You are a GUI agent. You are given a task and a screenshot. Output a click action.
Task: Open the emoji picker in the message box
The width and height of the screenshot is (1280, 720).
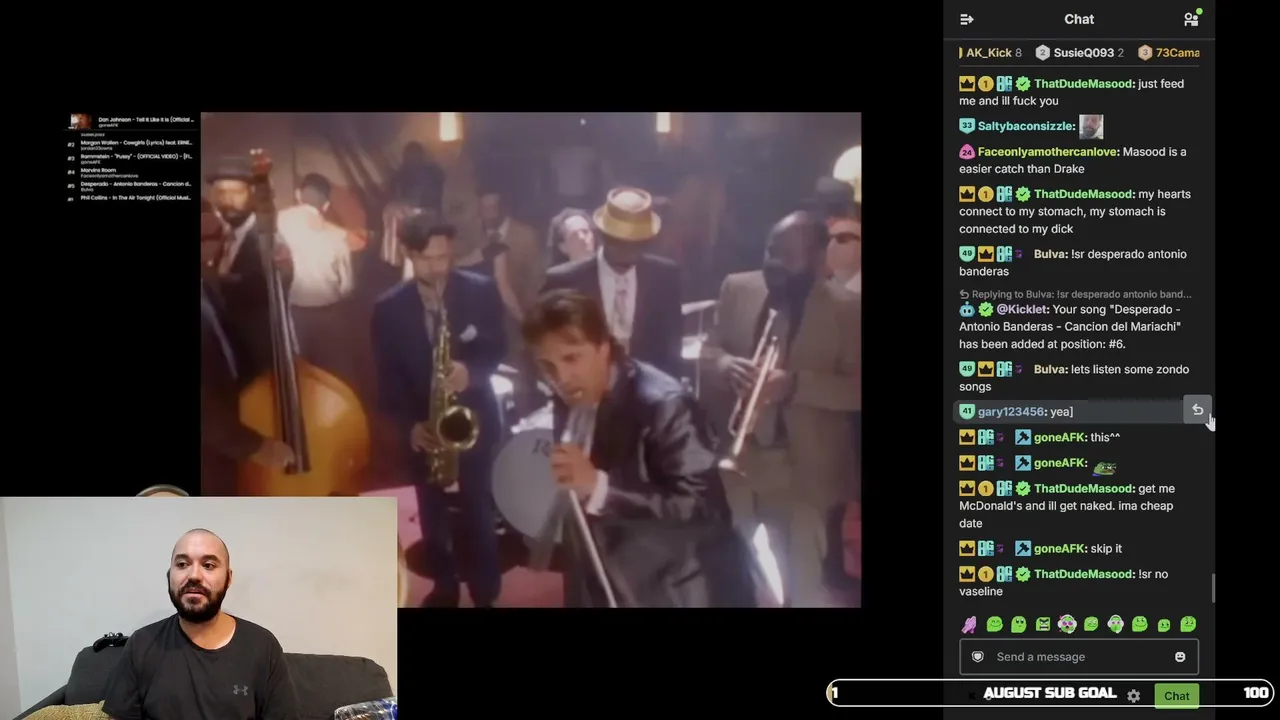(1180, 657)
